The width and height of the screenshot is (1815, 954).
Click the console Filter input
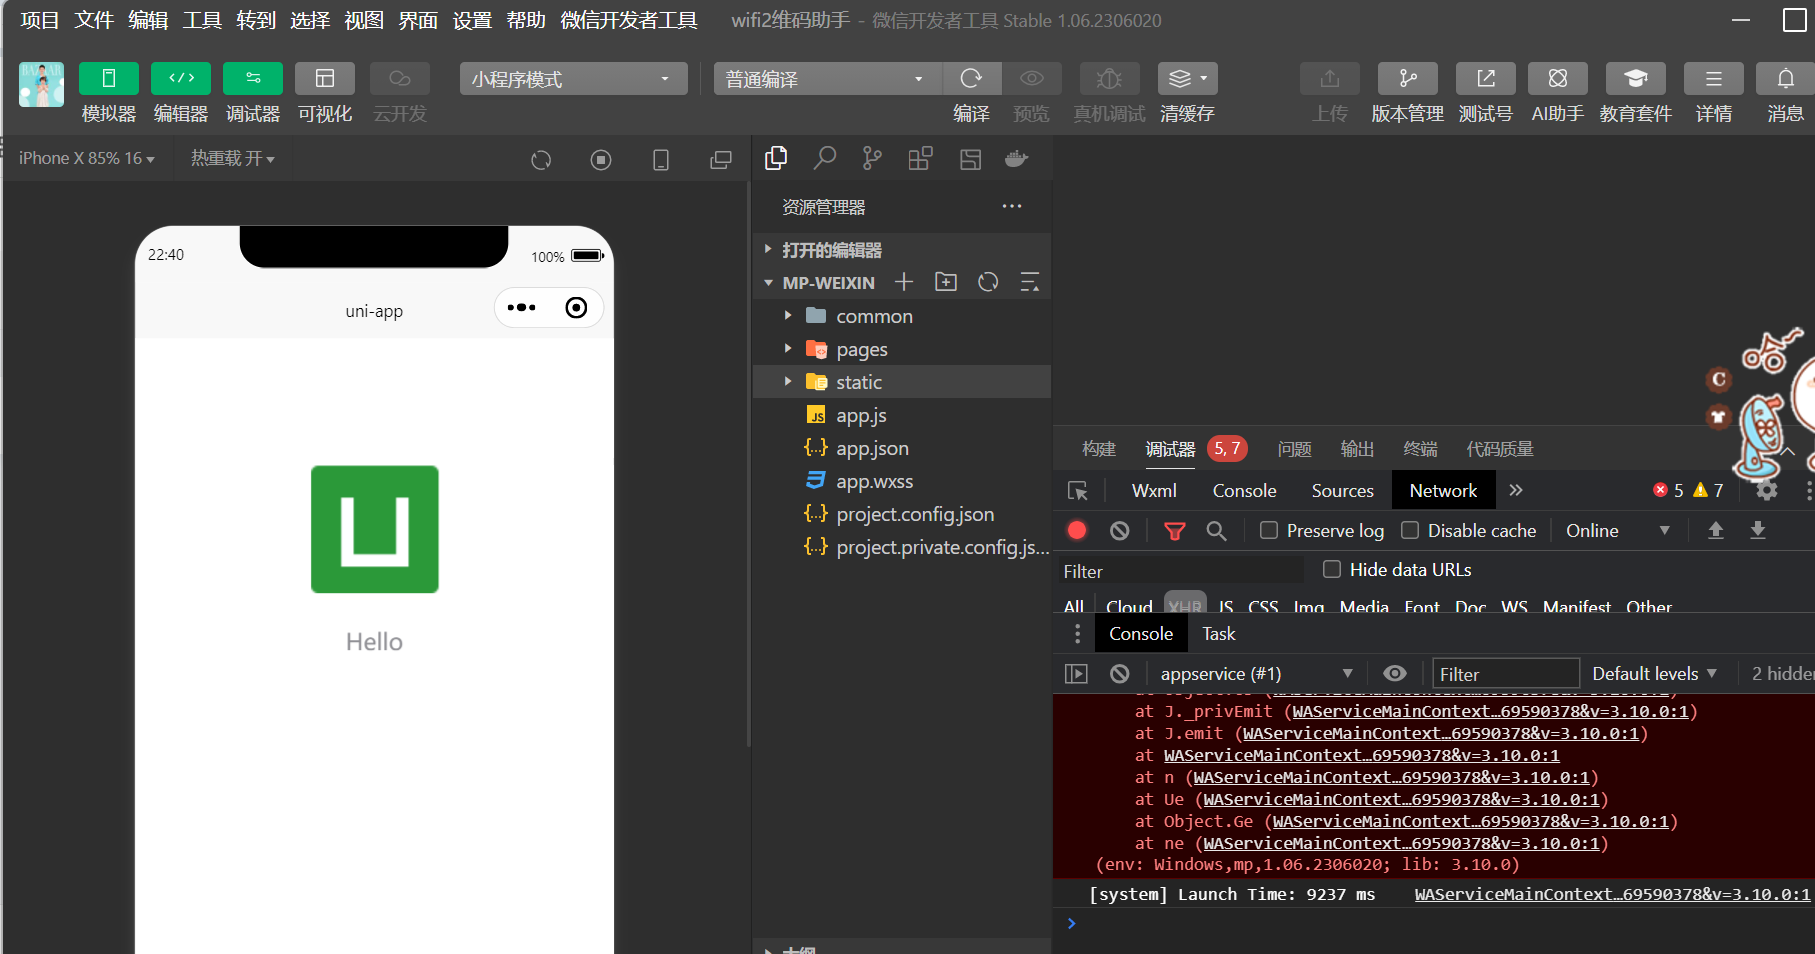pos(1506,673)
